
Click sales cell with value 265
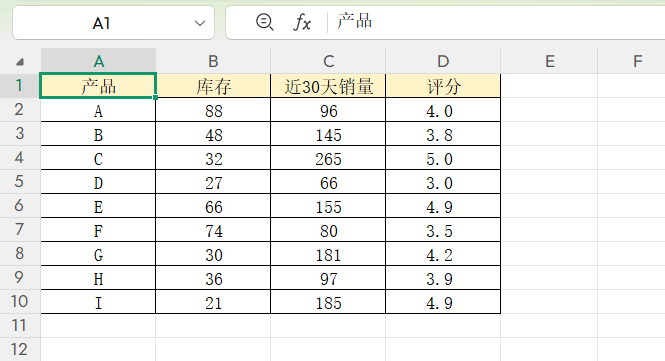328,158
